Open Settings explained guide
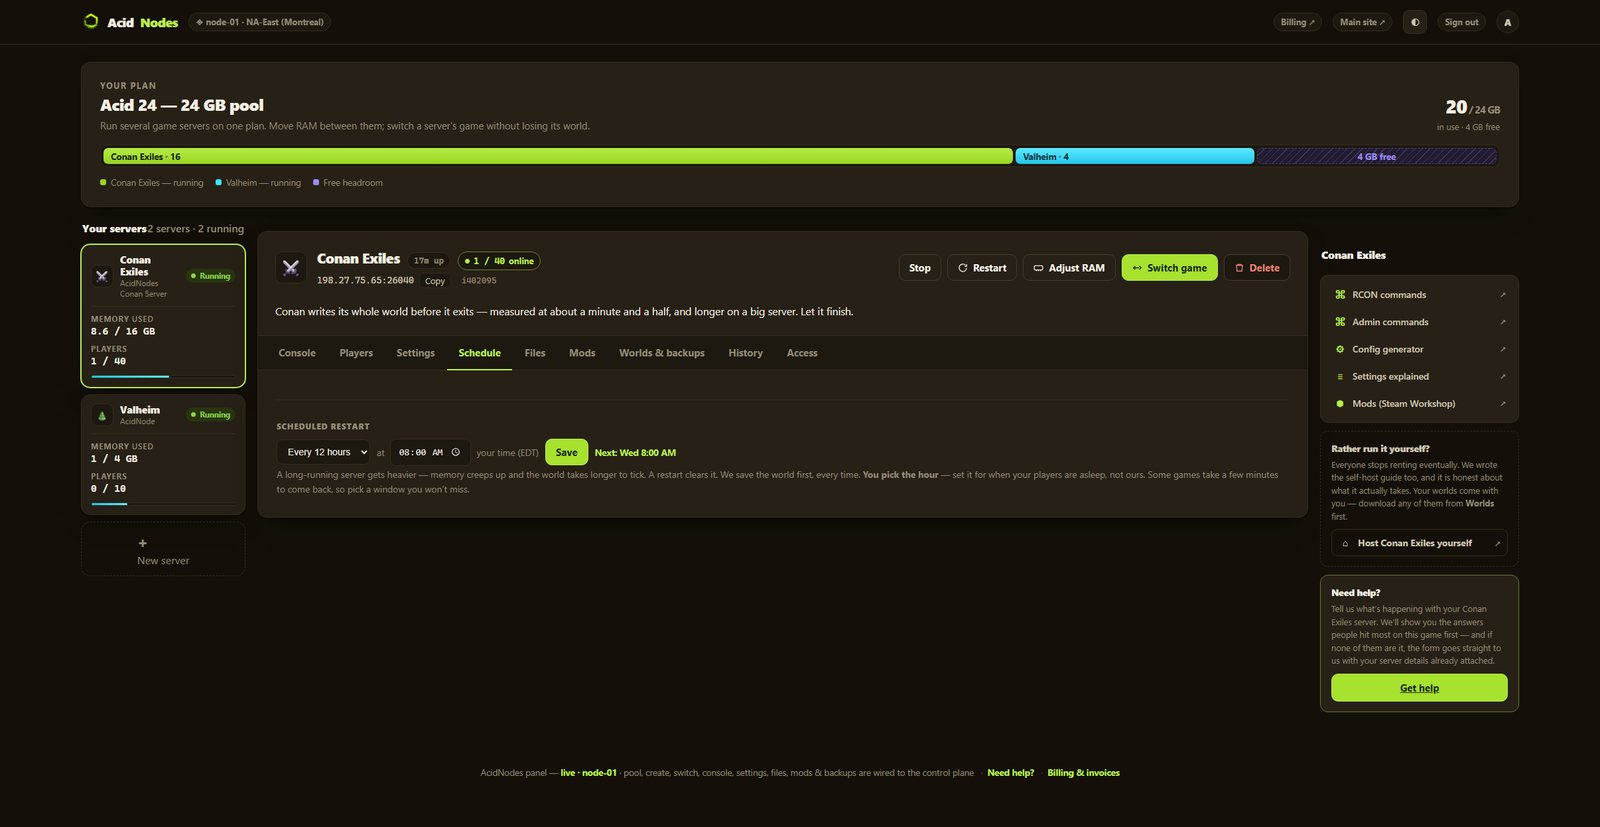Viewport: 1600px width, 827px height. tap(1420, 377)
